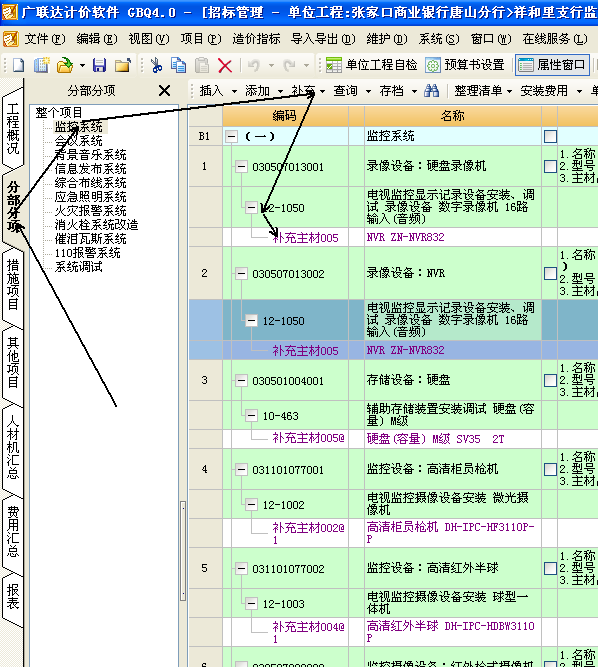Screen dimensions: 598x667
Task: Collapse item 030501004001
Action: tap(241, 380)
